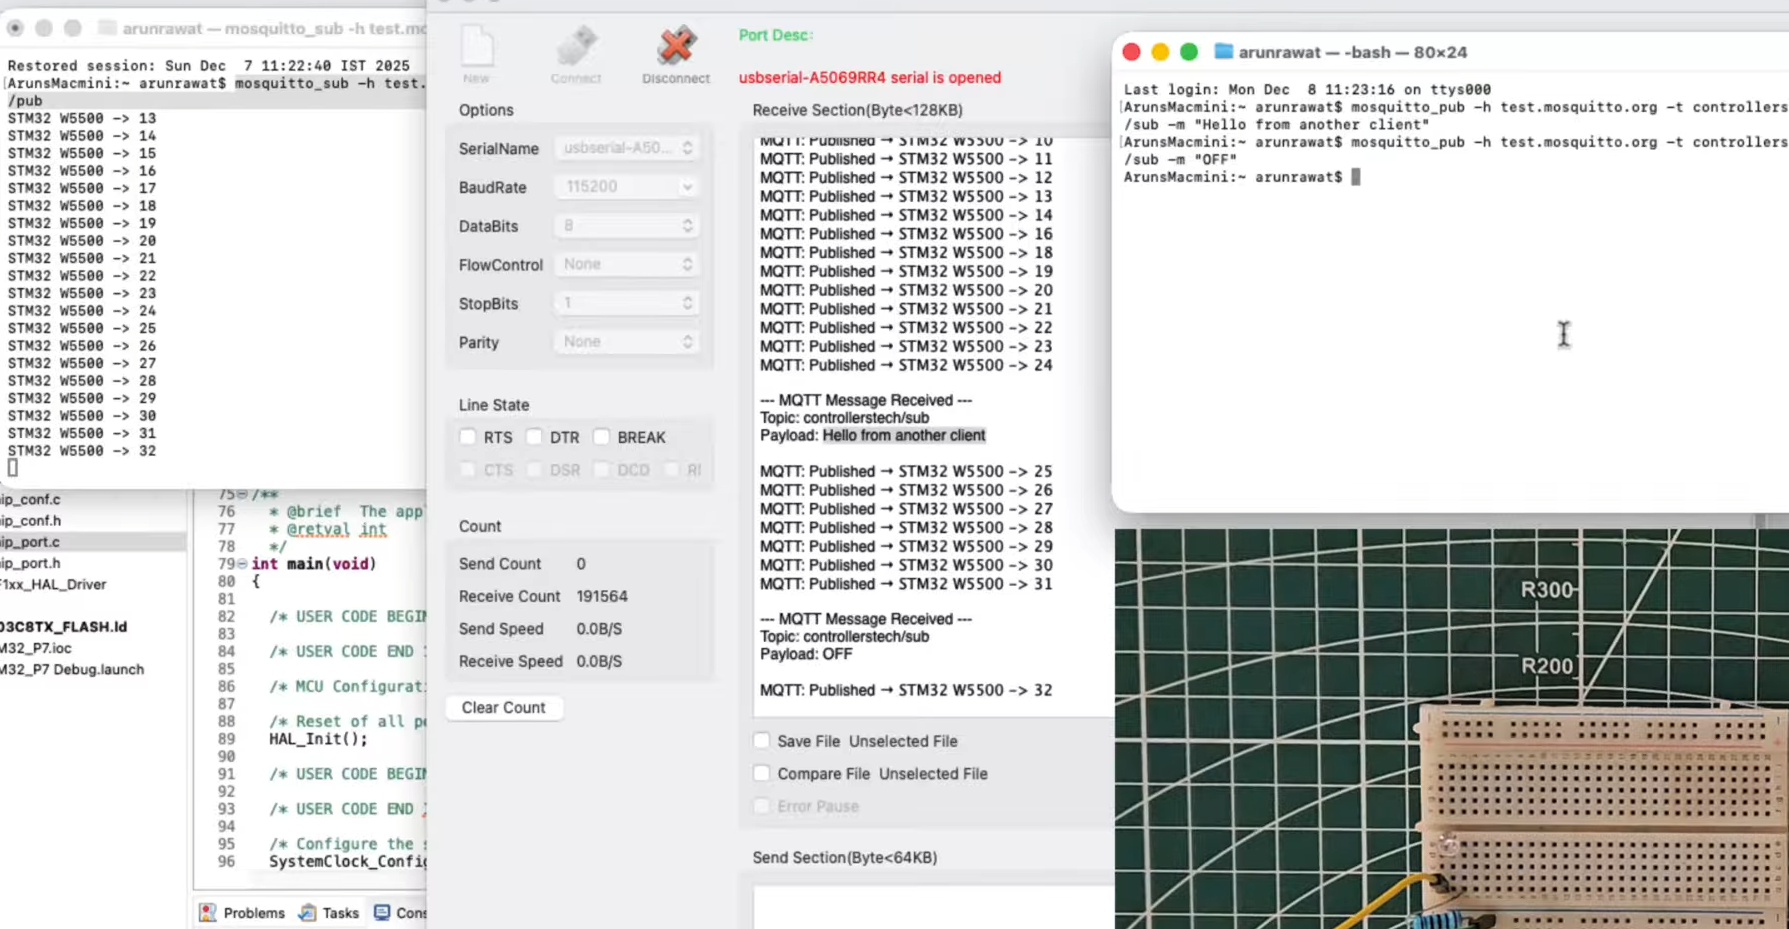1789x929 pixels.
Task: Enable the RTS line state checkbox
Action: click(x=468, y=437)
